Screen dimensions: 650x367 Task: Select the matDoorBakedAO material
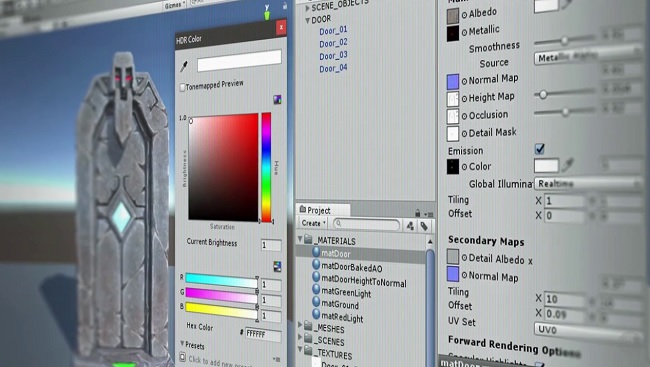(x=352, y=268)
